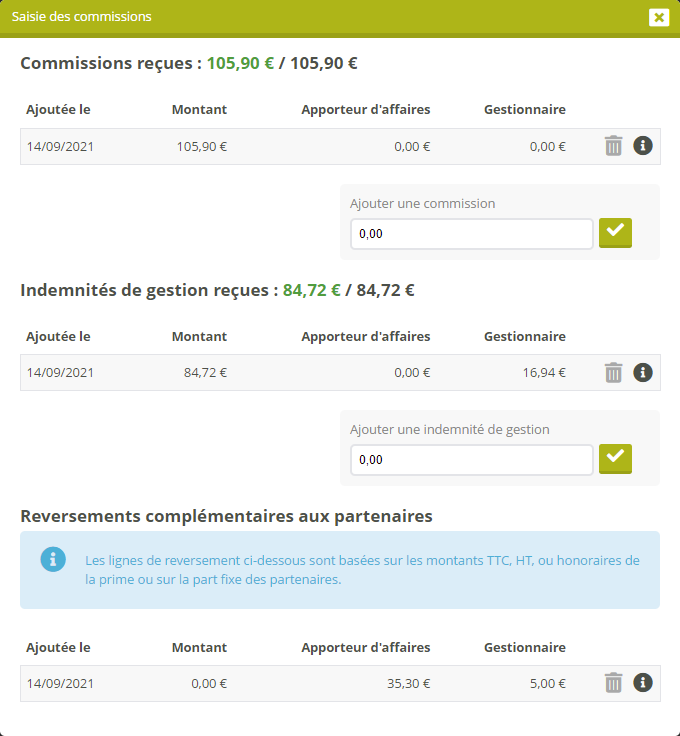Click the blue info icon in the notice banner
680x736 pixels.
(x=53, y=559)
